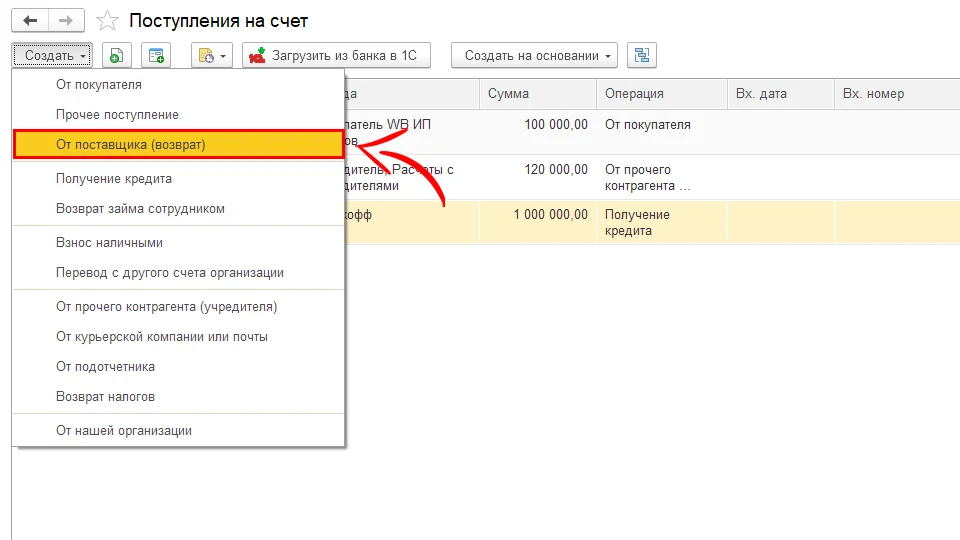Viewport: 960px width, 540px height.
Task: Choose От покупателя from the menu
Action: (x=99, y=85)
